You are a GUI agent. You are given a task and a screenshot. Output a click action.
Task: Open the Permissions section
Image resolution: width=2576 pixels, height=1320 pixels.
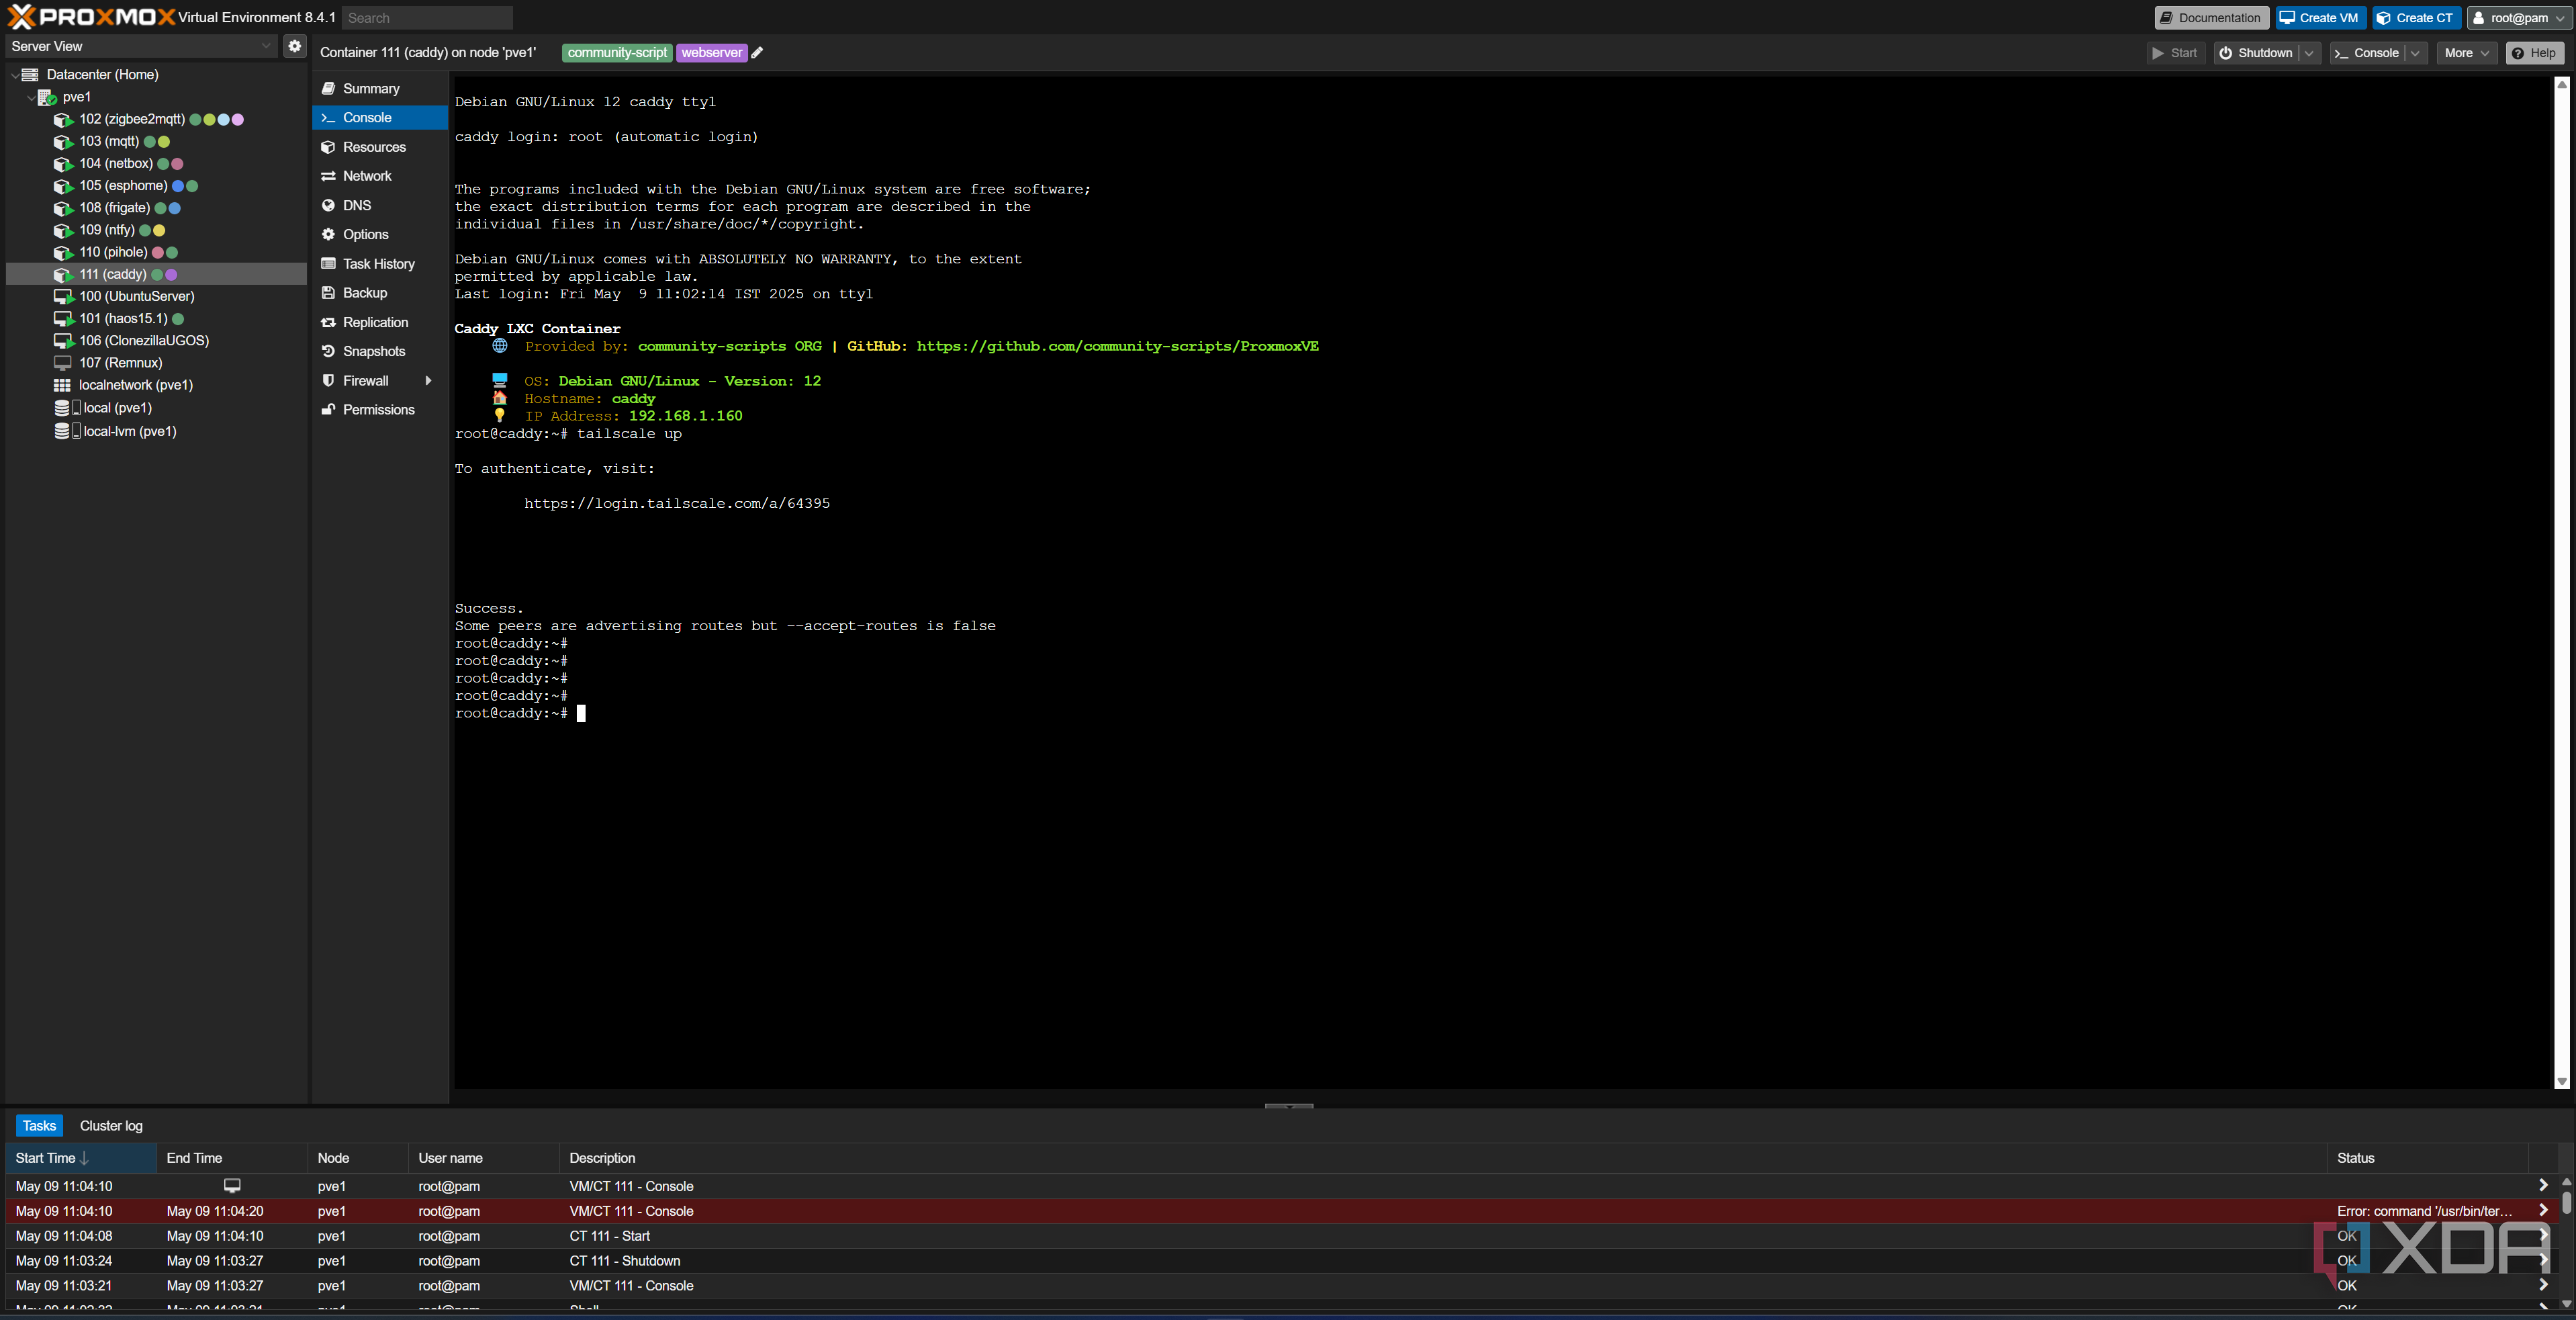pos(378,410)
